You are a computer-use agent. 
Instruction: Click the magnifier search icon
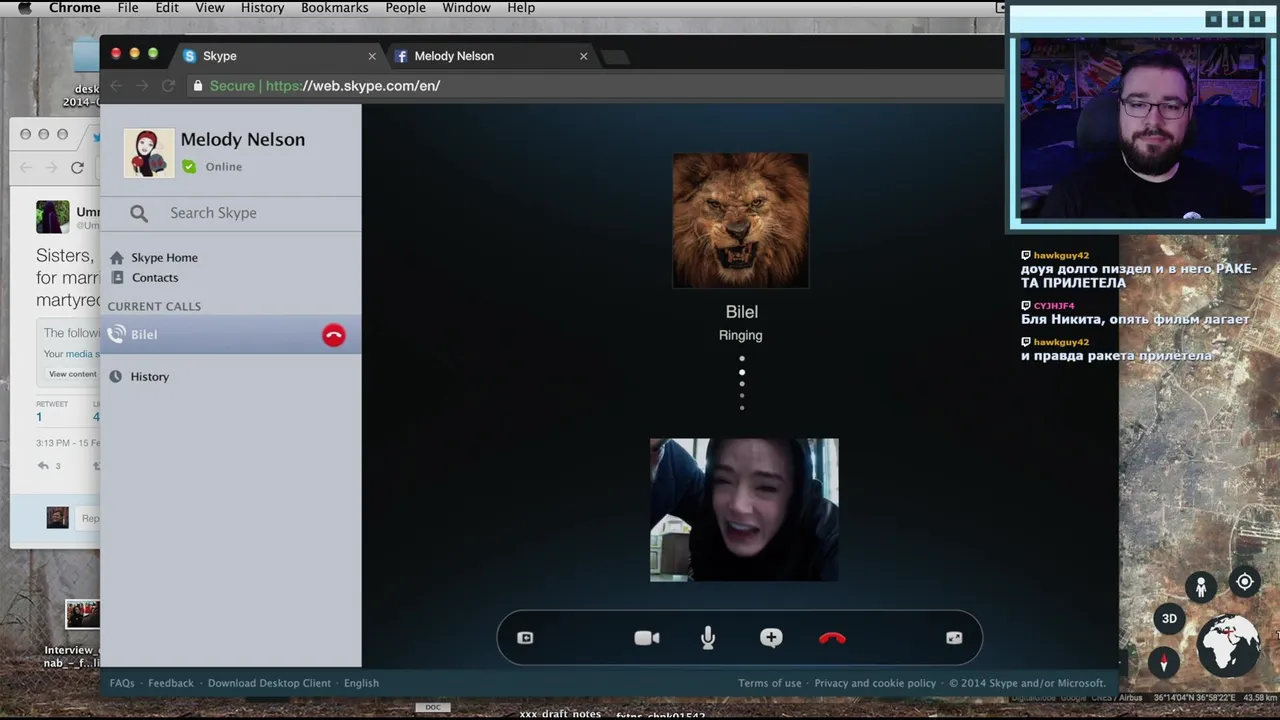[x=139, y=213]
